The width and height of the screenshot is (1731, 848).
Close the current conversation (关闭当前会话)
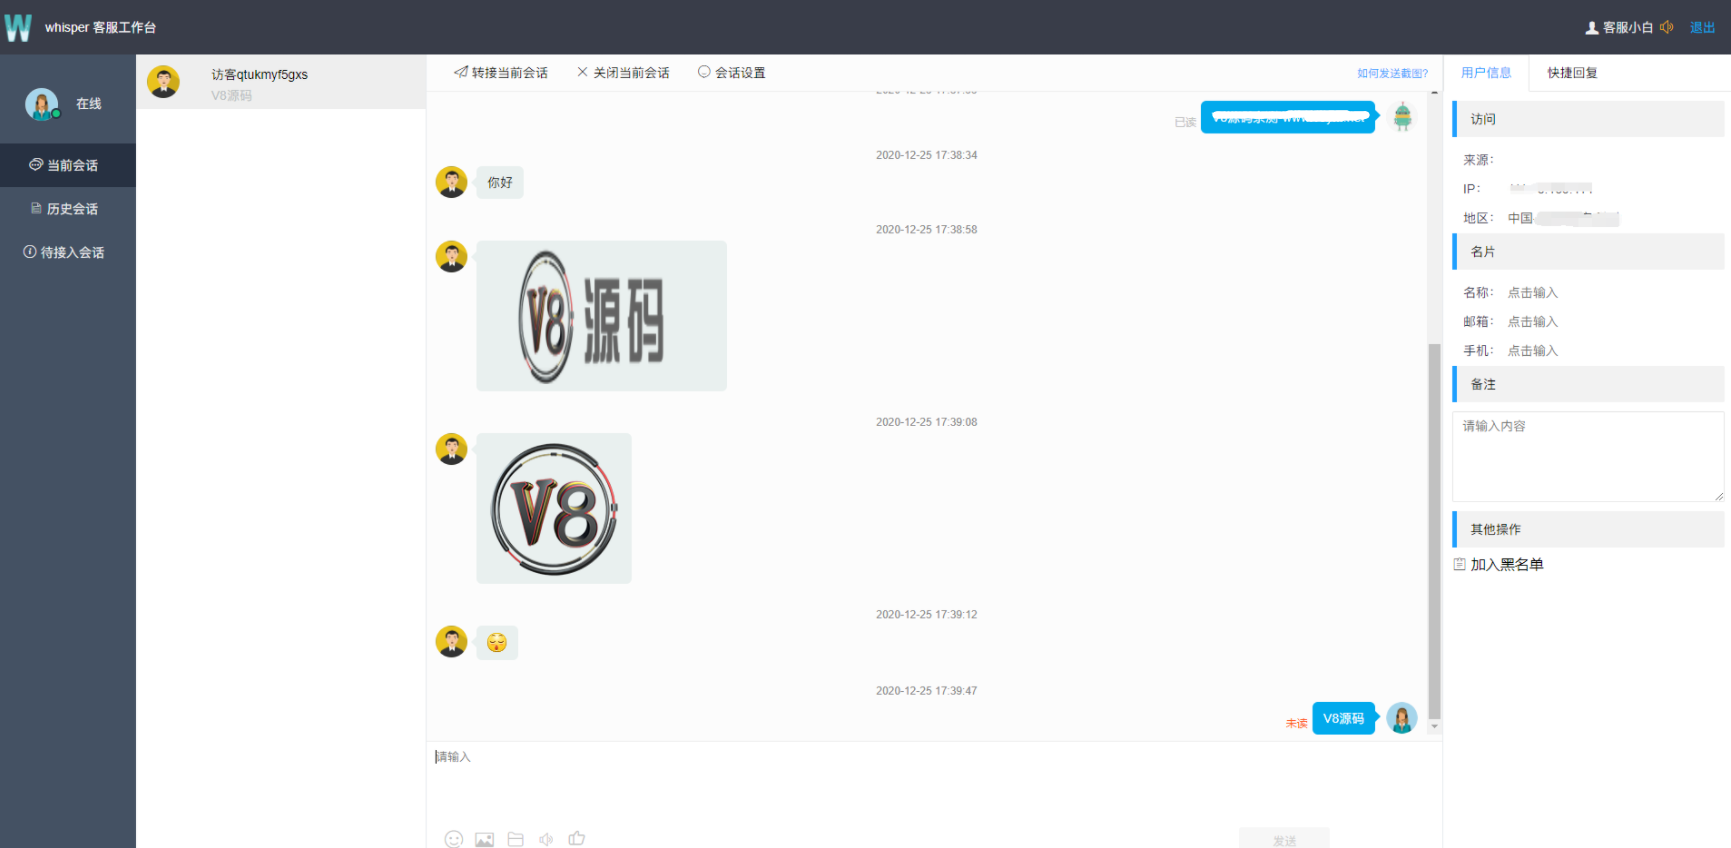[x=623, y=73]
